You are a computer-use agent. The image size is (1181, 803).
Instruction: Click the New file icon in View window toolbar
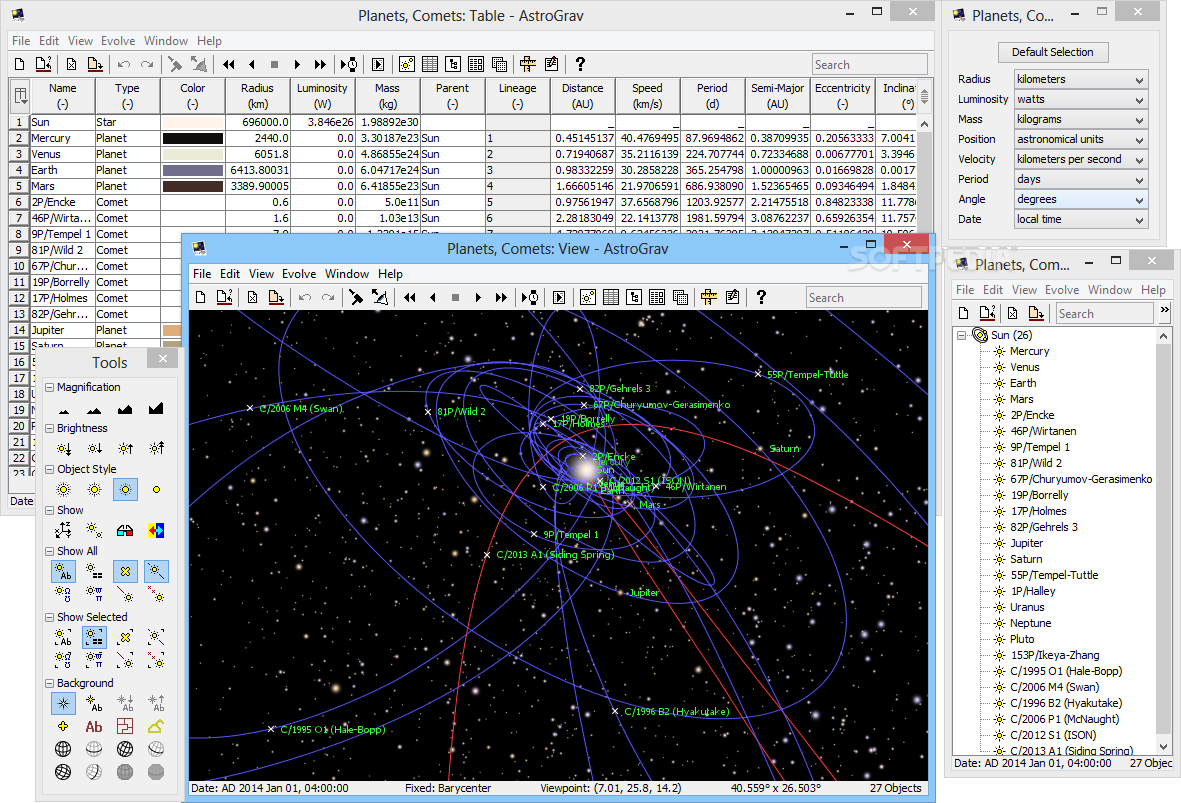pyautogui.click(x=200, y=298)
